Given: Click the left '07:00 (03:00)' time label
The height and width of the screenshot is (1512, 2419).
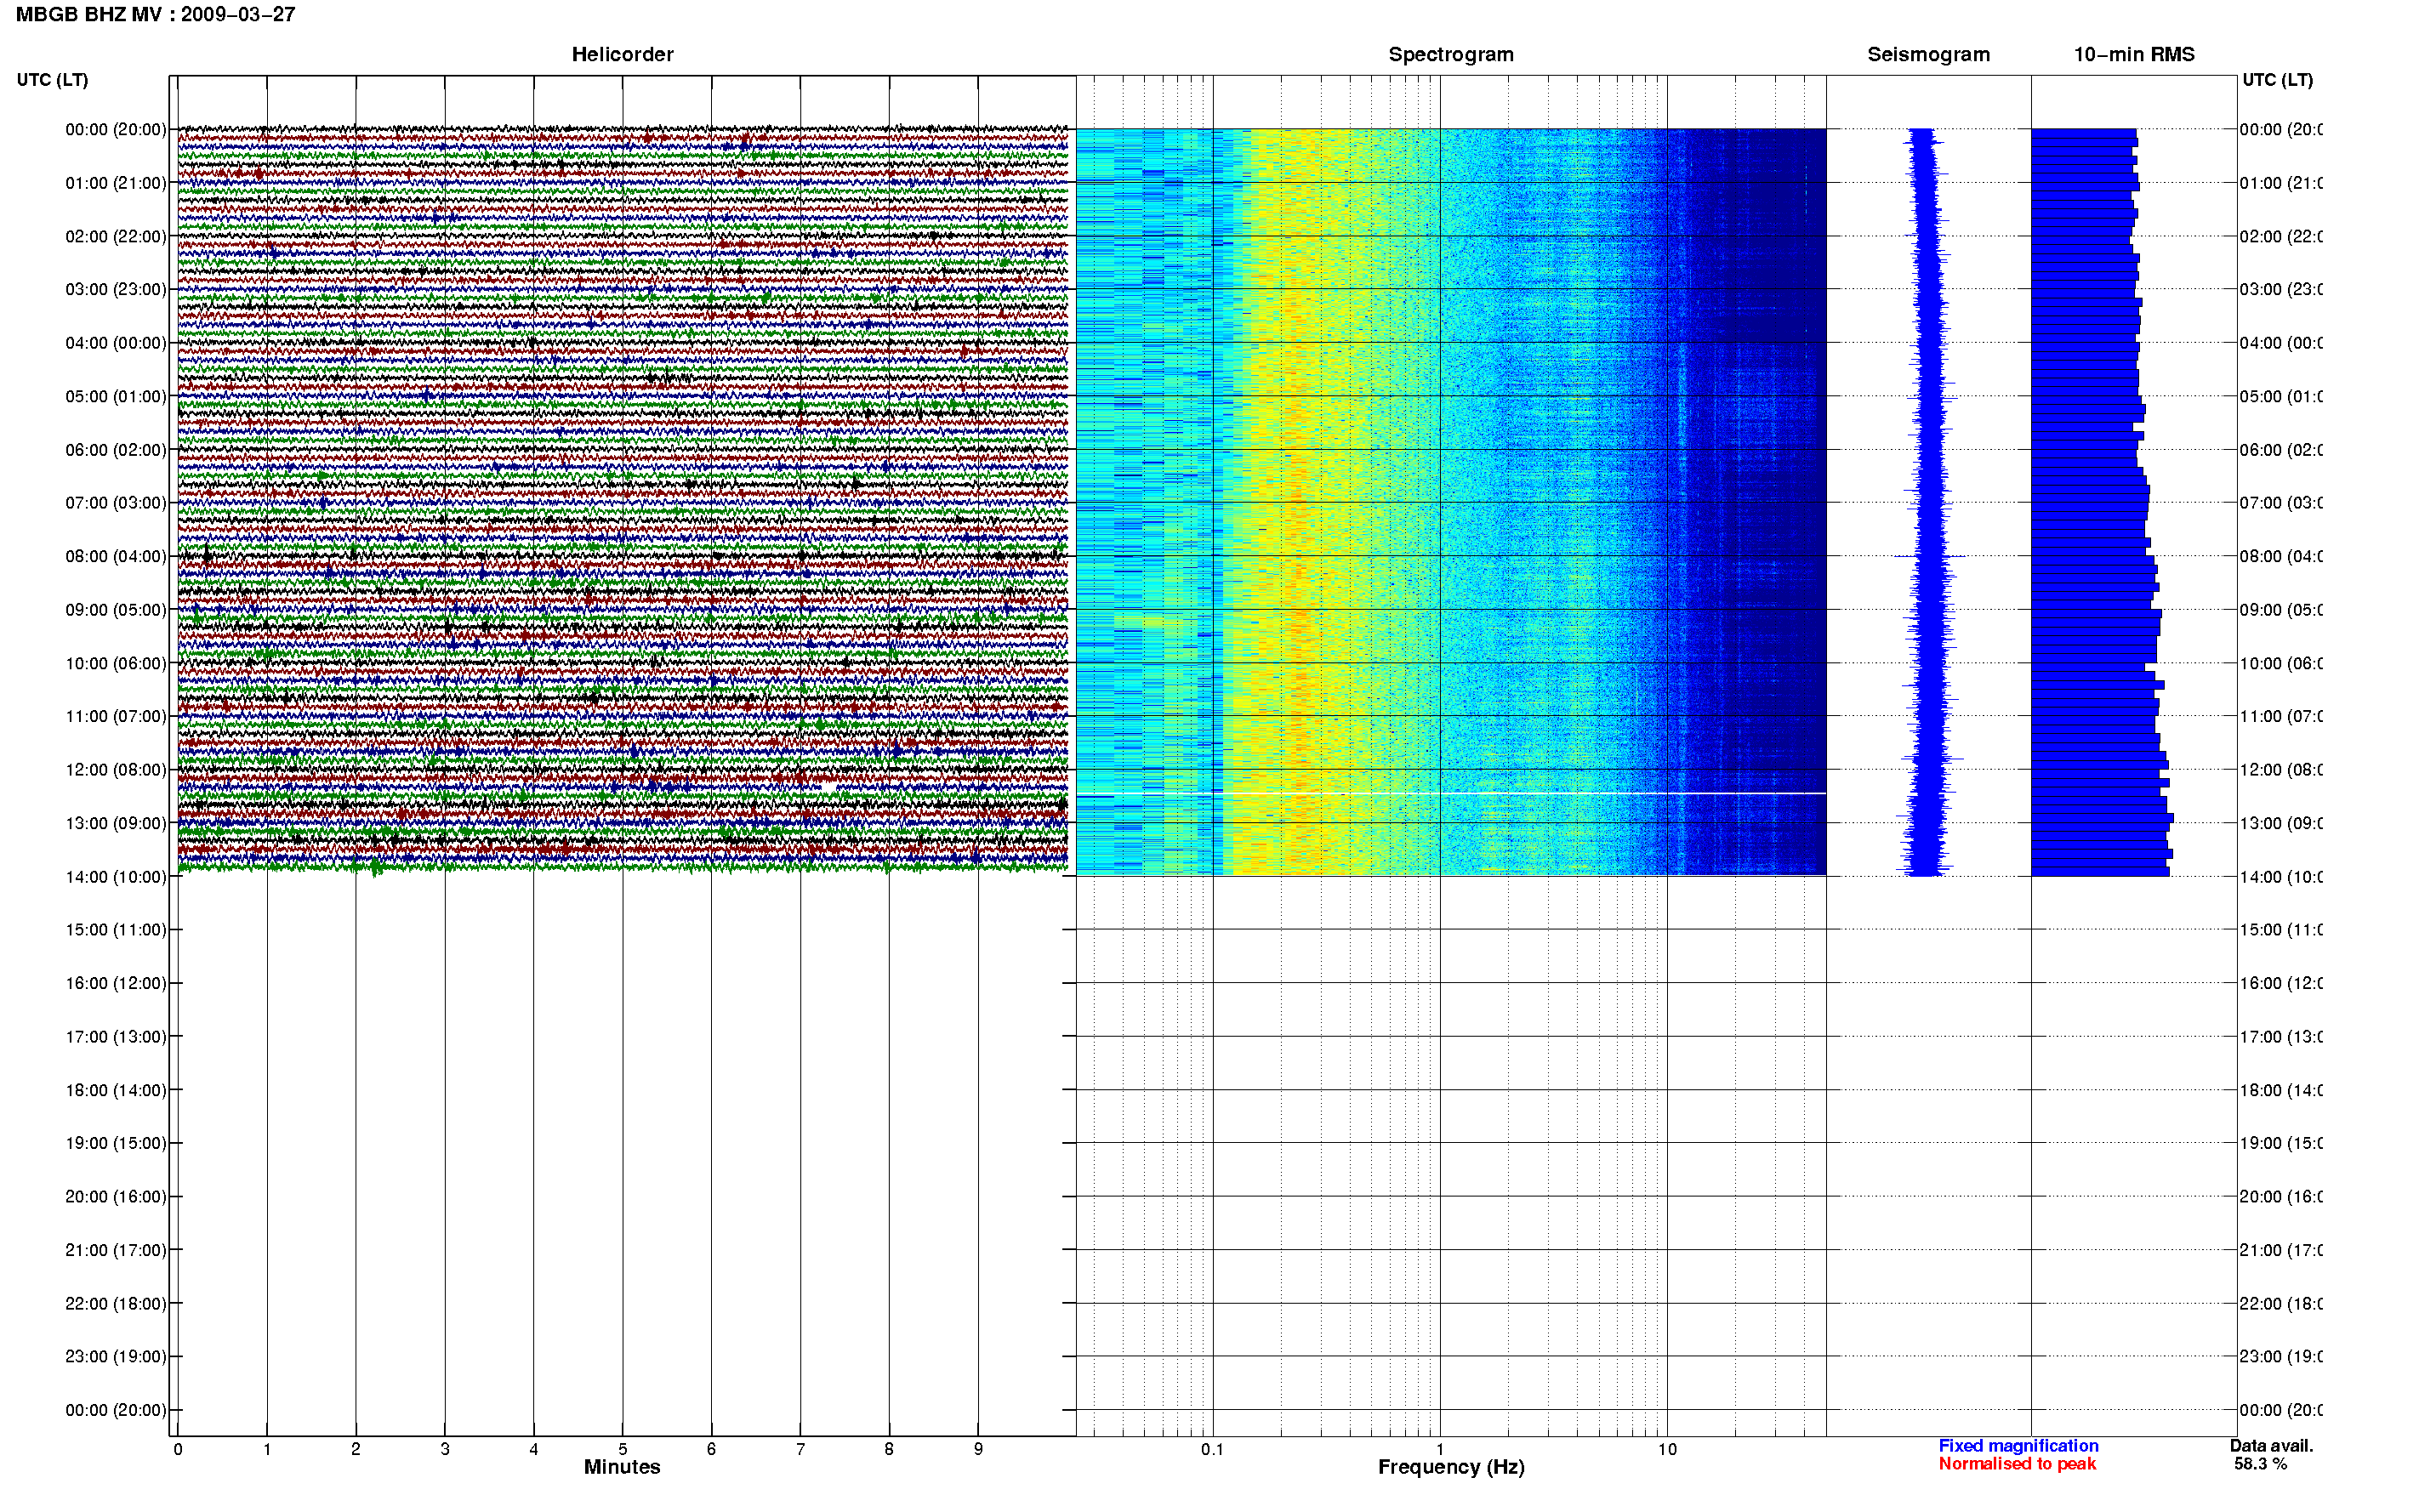Looking at the screenshot, I should pos(116,503).
